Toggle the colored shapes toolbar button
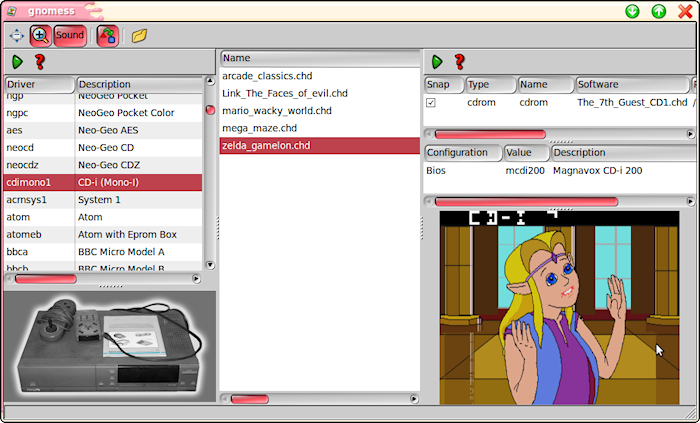 pos(107,36)
